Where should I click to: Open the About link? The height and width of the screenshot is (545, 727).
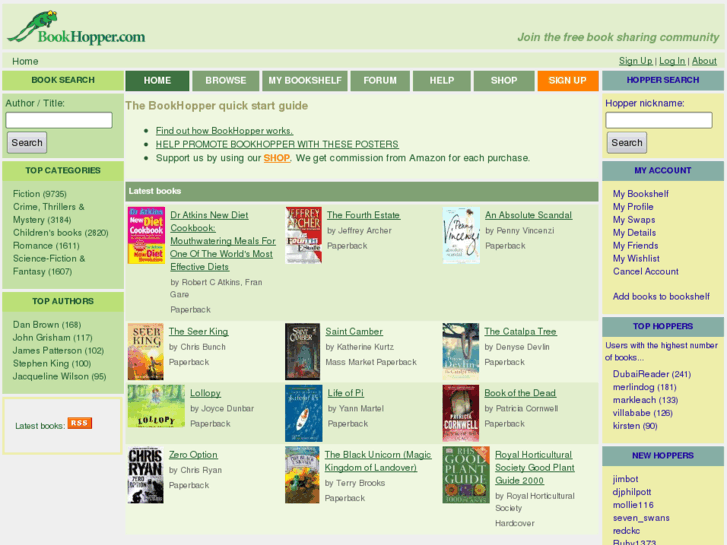click(704, 61)
